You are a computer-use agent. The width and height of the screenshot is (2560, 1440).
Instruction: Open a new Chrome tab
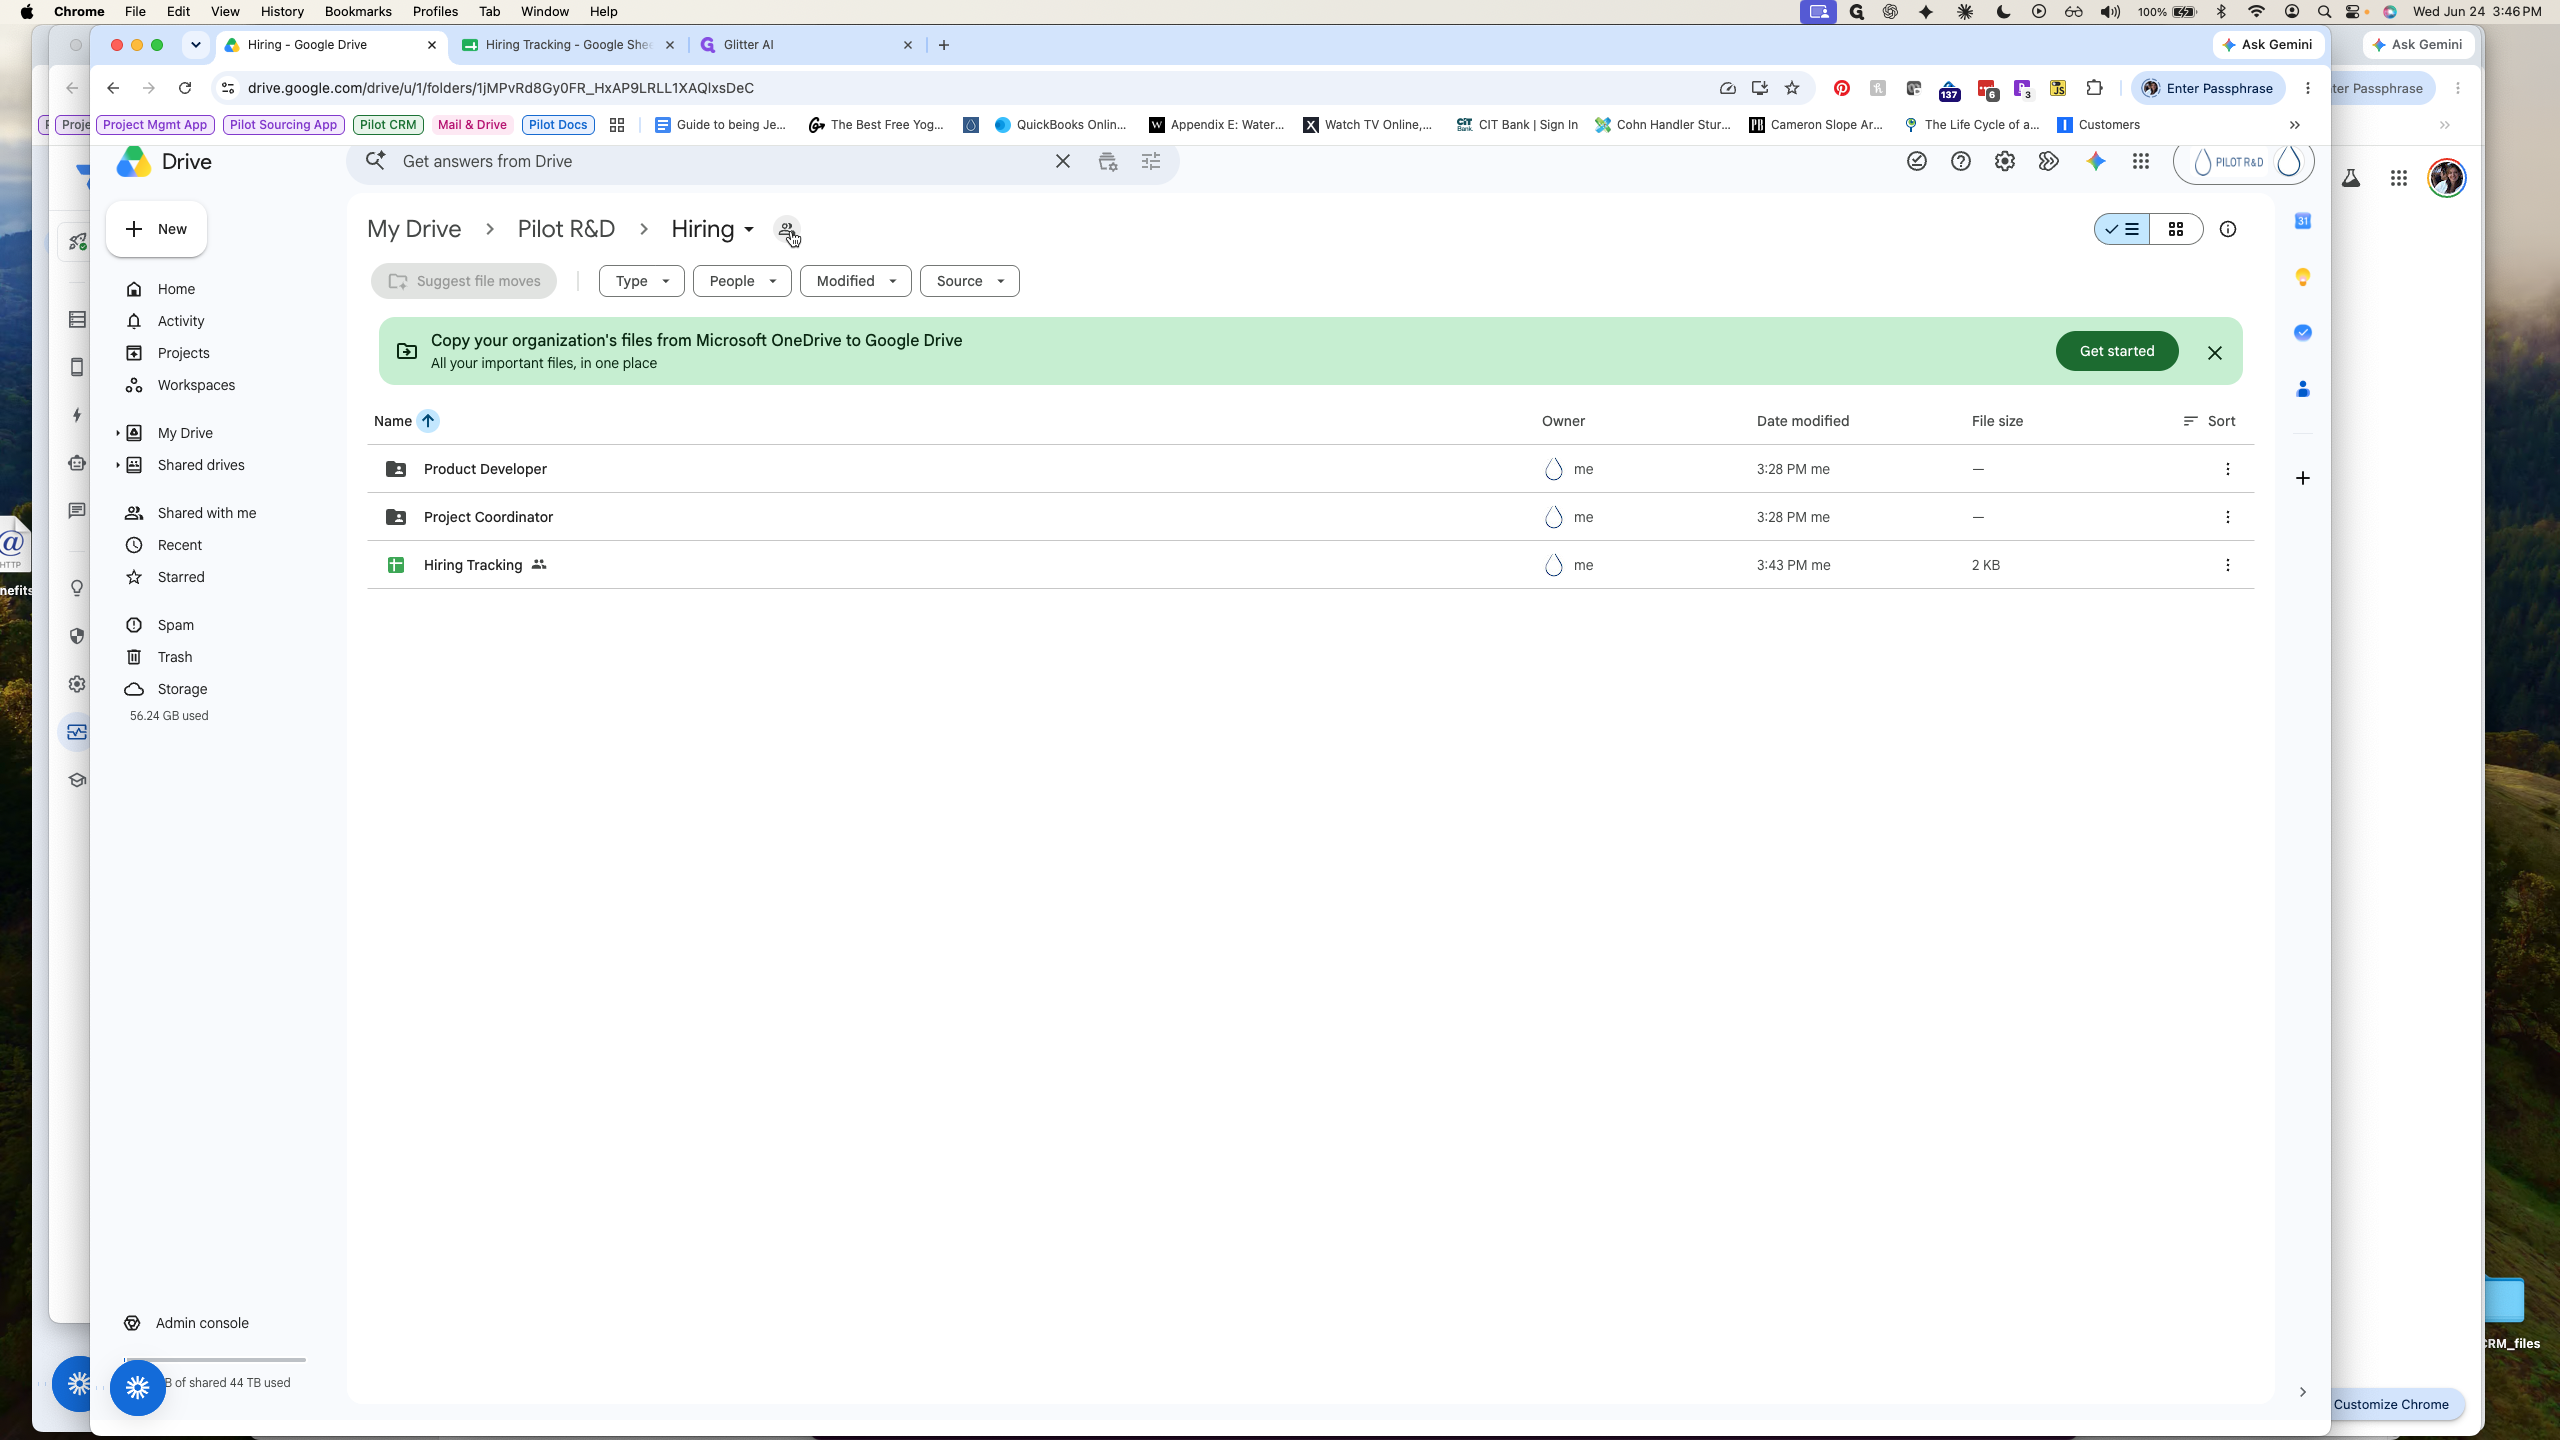pyautogui.click(x=944, y=45)
